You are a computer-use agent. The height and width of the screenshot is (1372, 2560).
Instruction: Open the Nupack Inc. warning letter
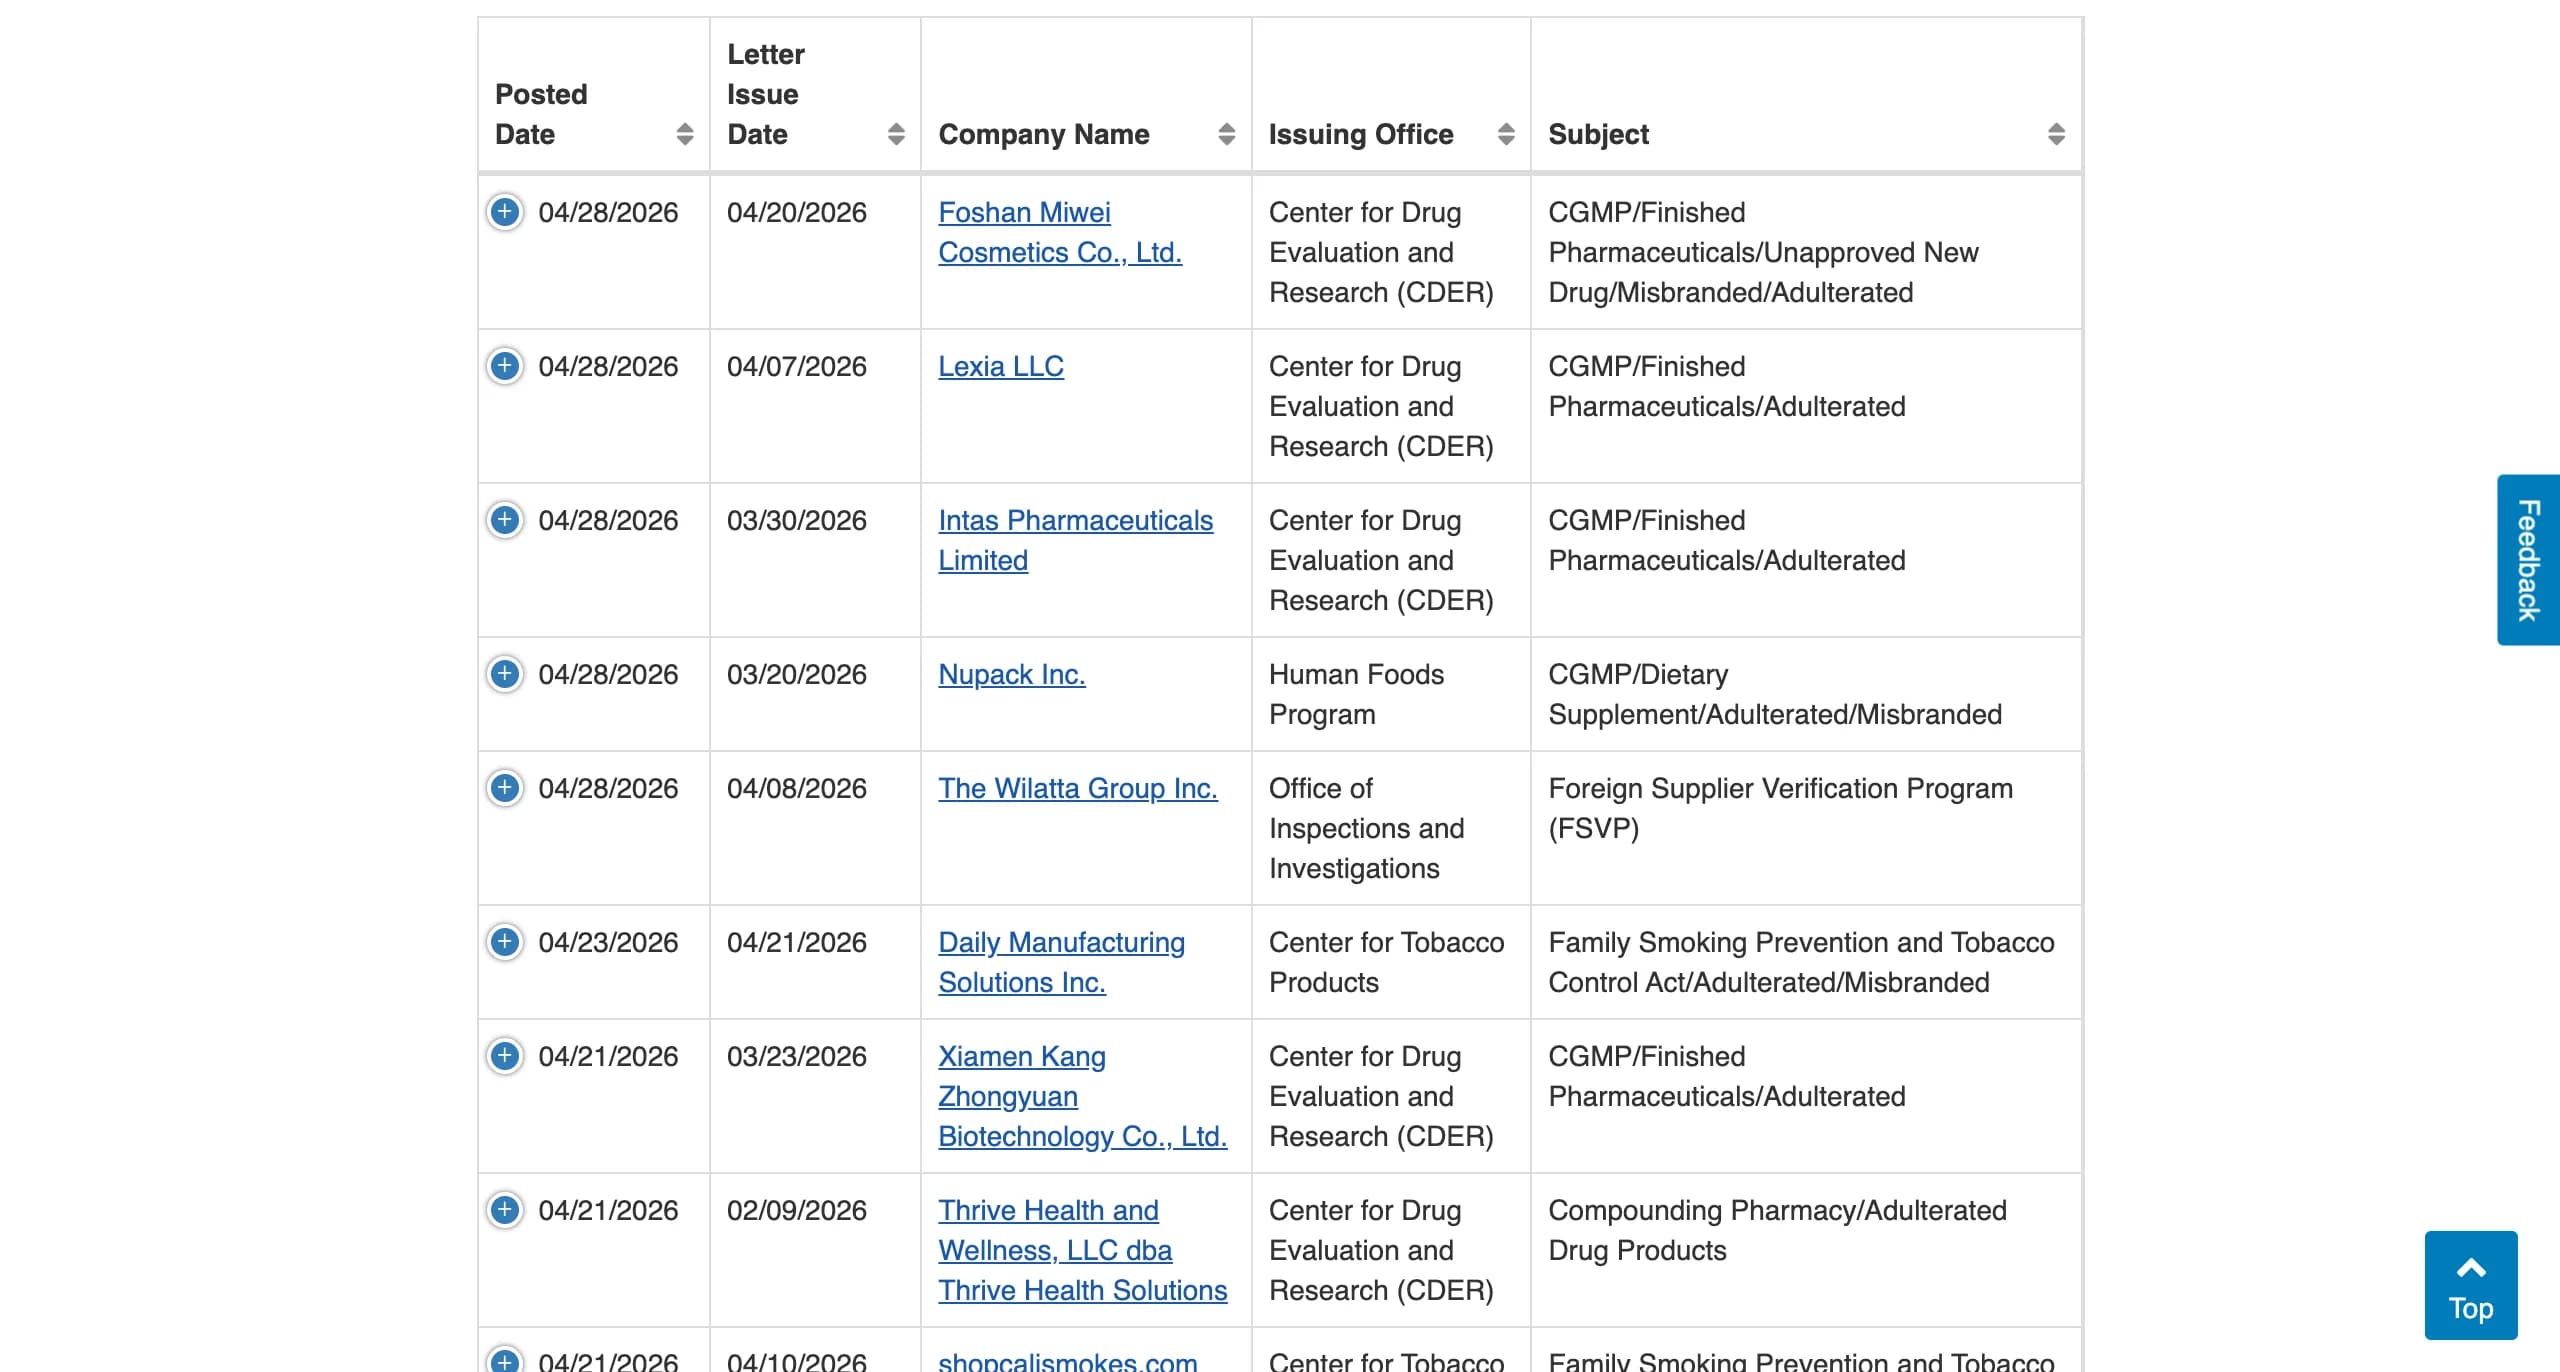[1012, 674]
